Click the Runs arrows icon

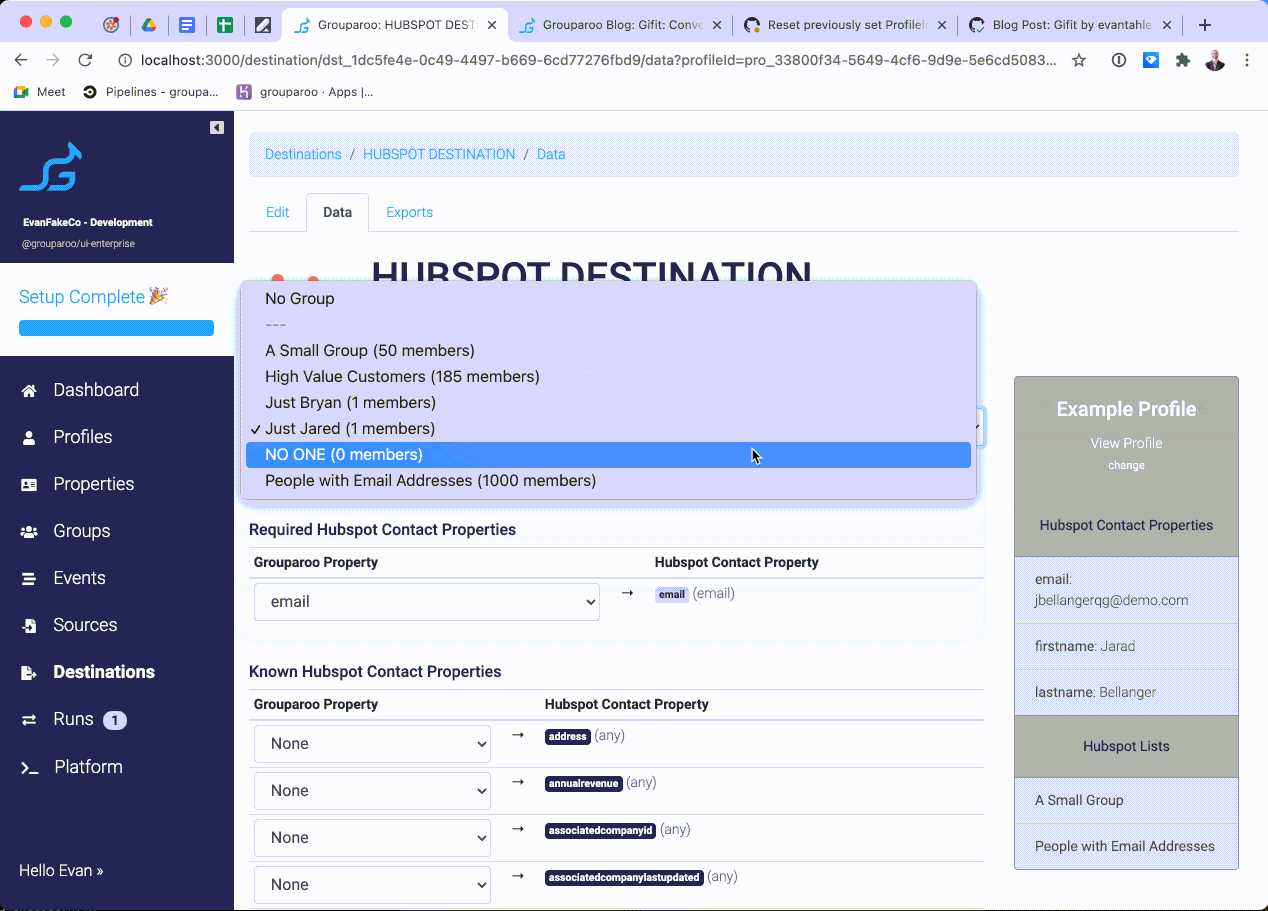[x=29, y=720]
